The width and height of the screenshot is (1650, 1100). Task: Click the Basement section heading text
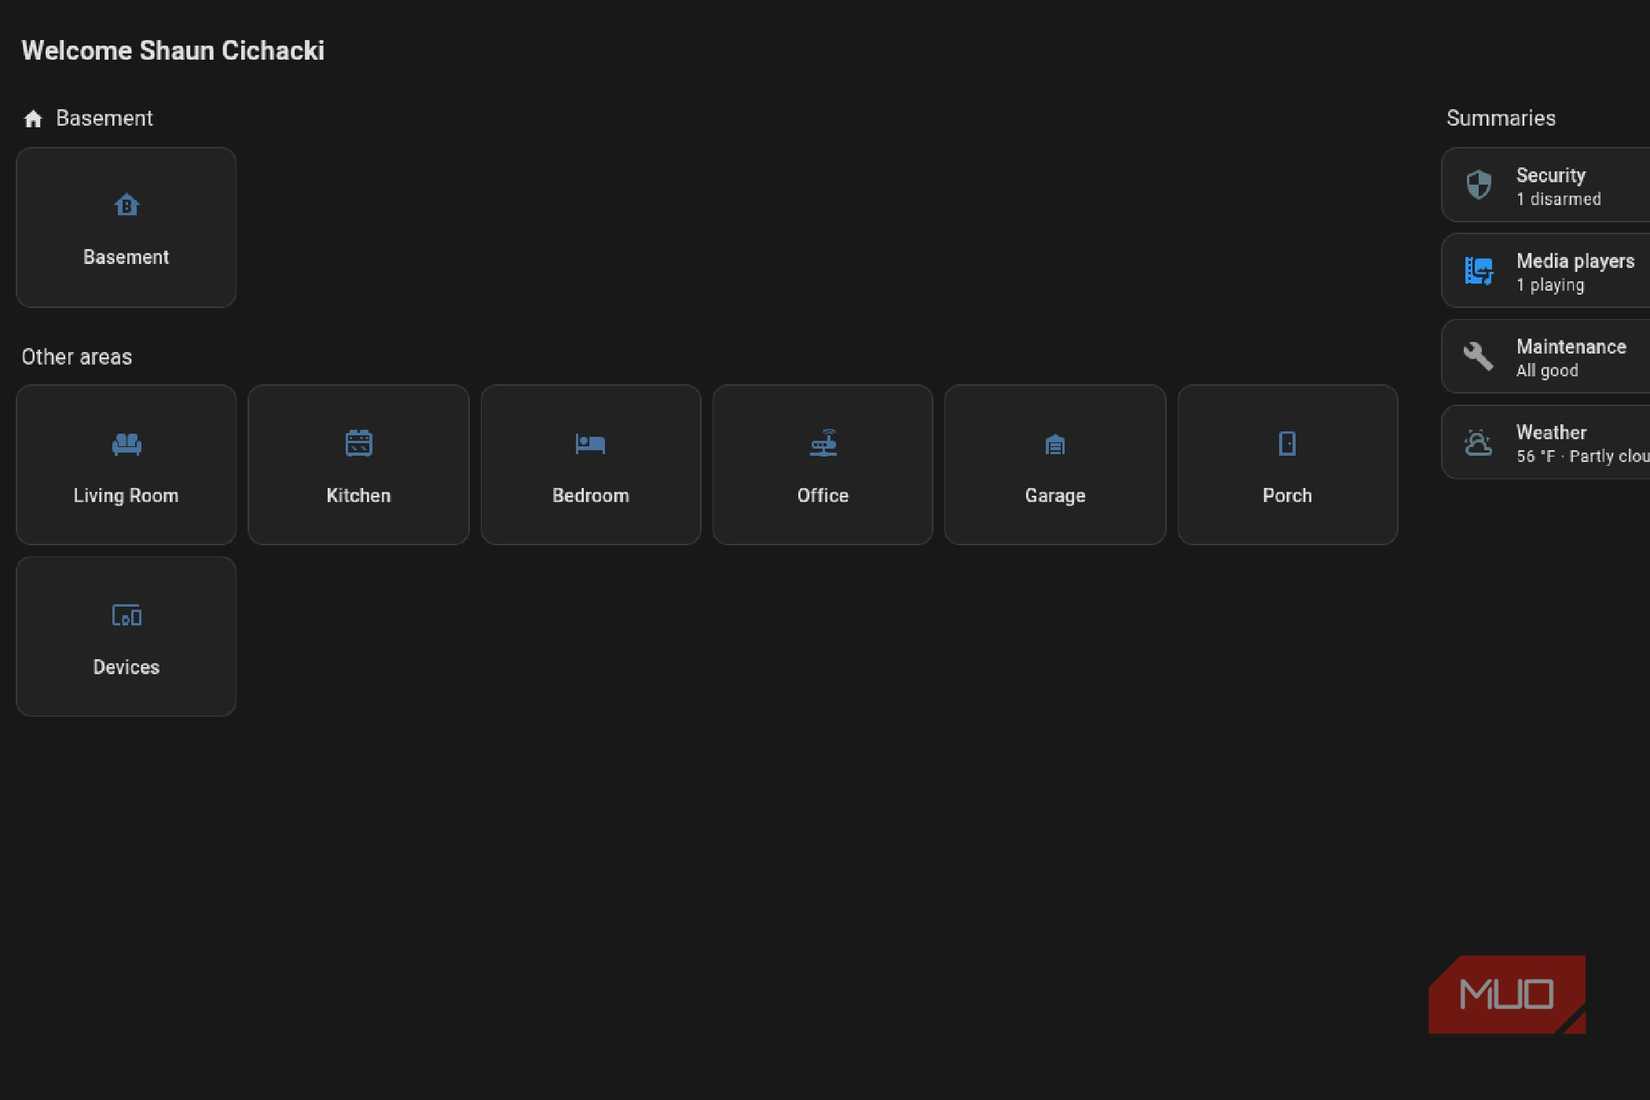(x=104, y=118)
